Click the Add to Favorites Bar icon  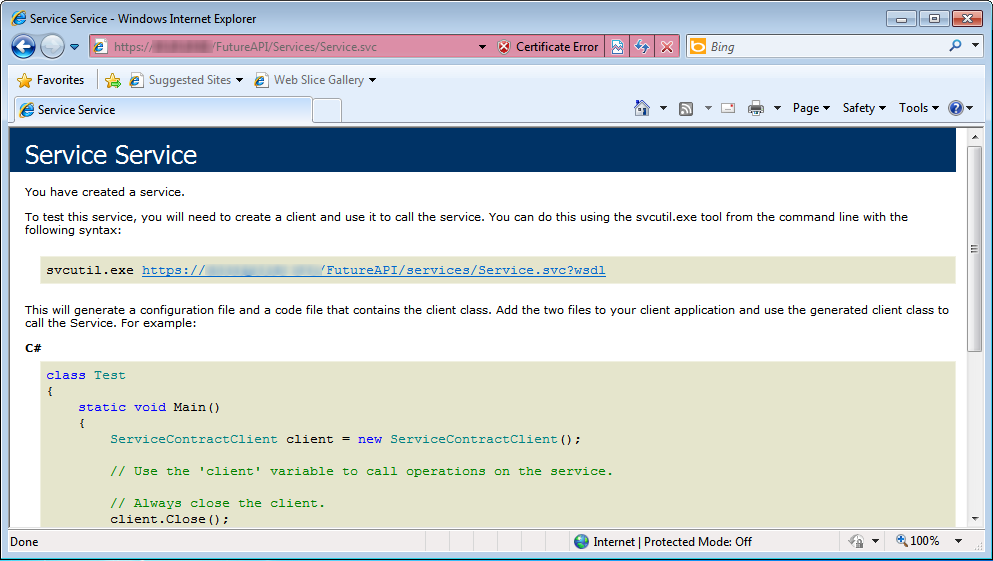click(113, 80)
